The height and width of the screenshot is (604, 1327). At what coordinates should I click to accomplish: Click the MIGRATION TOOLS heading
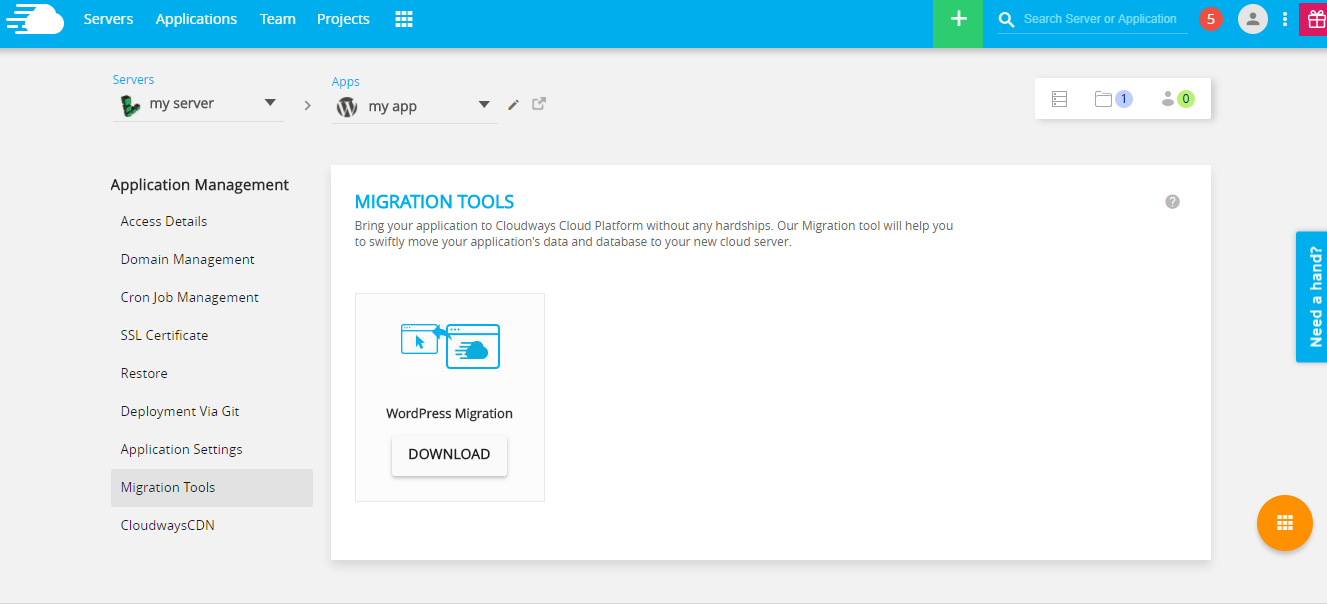pyautogui.click(x=435, y=202)
